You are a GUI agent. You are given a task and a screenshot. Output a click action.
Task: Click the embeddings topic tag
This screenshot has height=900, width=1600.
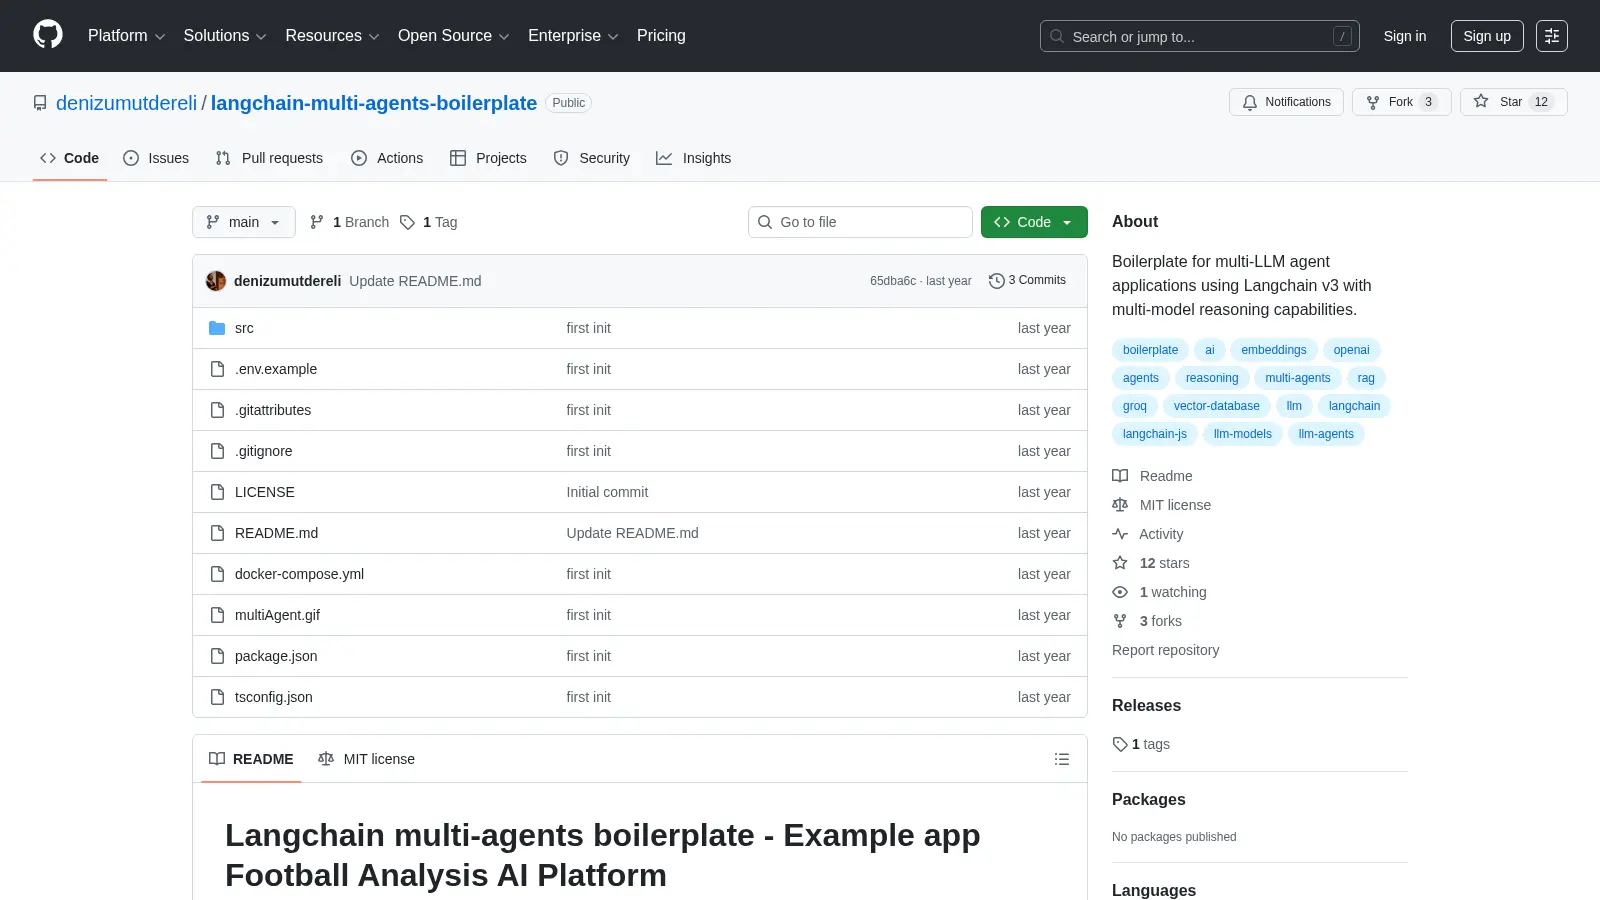1274,350
